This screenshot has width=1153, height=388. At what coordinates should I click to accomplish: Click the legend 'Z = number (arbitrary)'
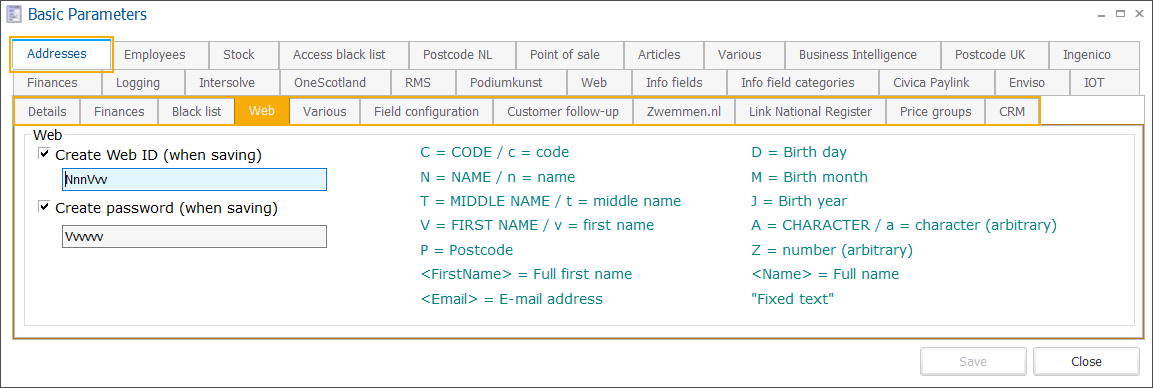(x=831, y=250)
